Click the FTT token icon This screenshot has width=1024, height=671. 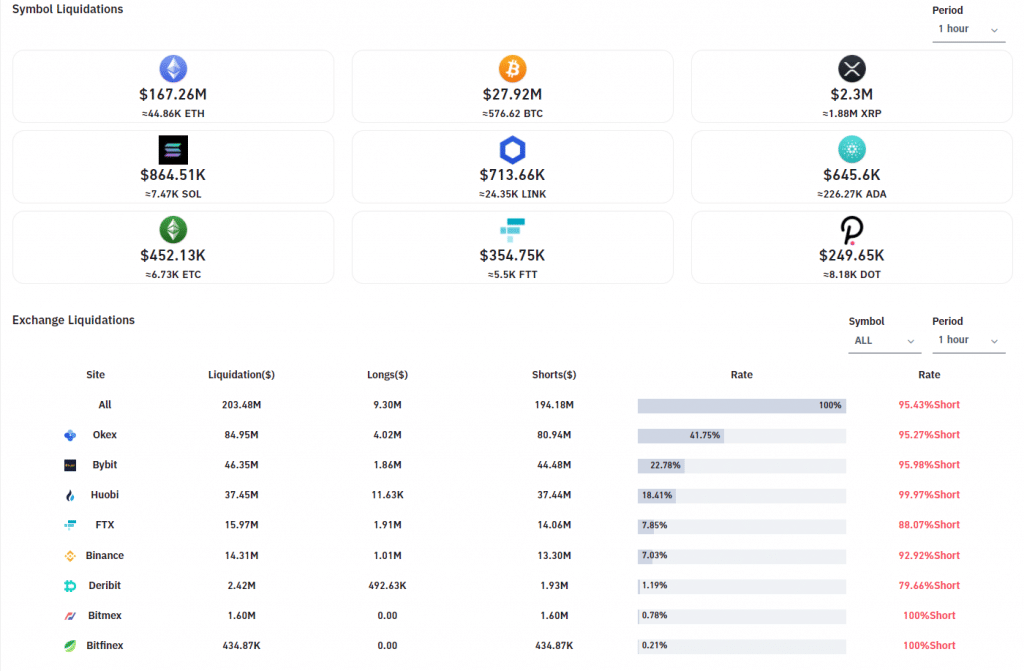[x=512, y=230]
